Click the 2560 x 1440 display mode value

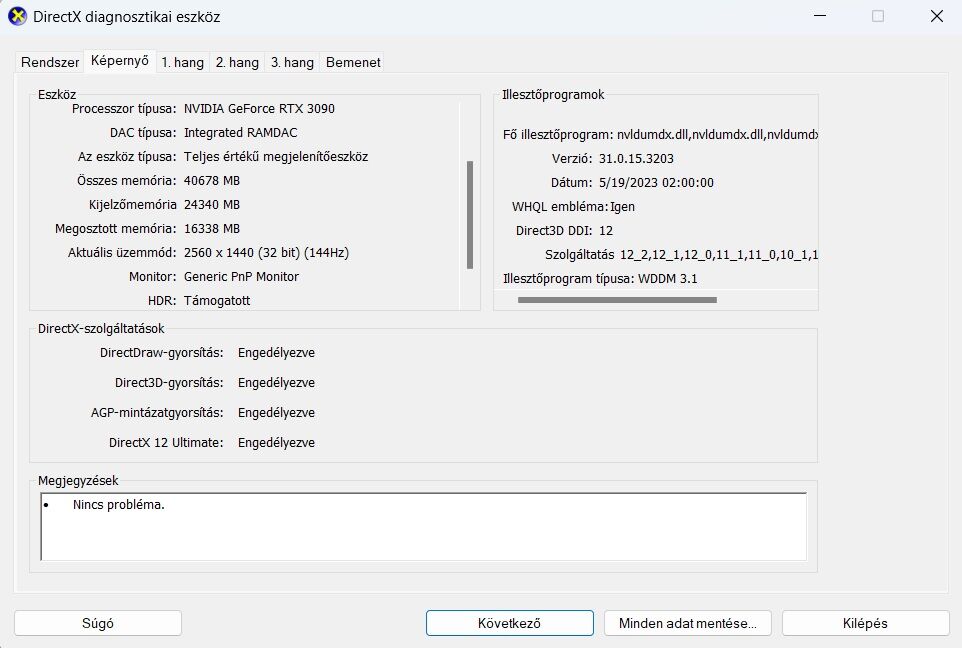pyautogui.click(x=266, y=252)
